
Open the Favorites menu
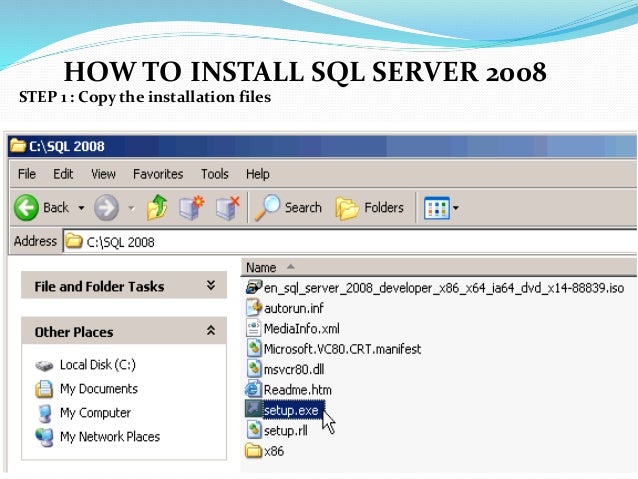tap(158, 174)
